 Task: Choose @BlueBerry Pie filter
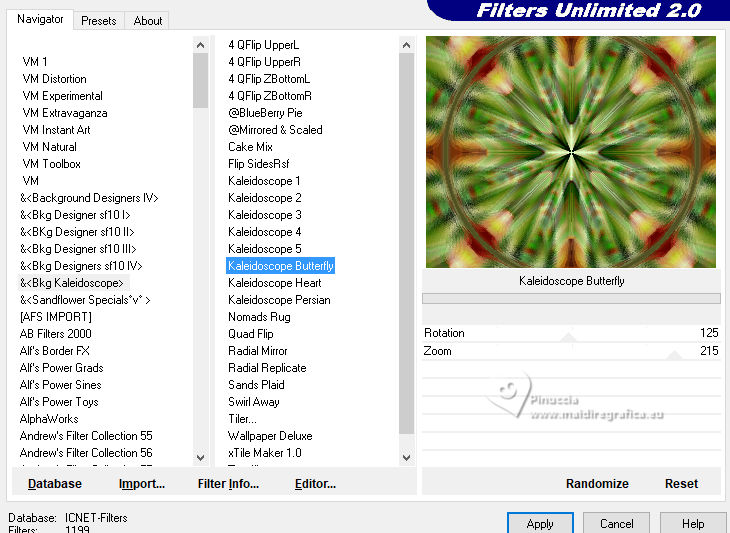(x=265, y=113)
